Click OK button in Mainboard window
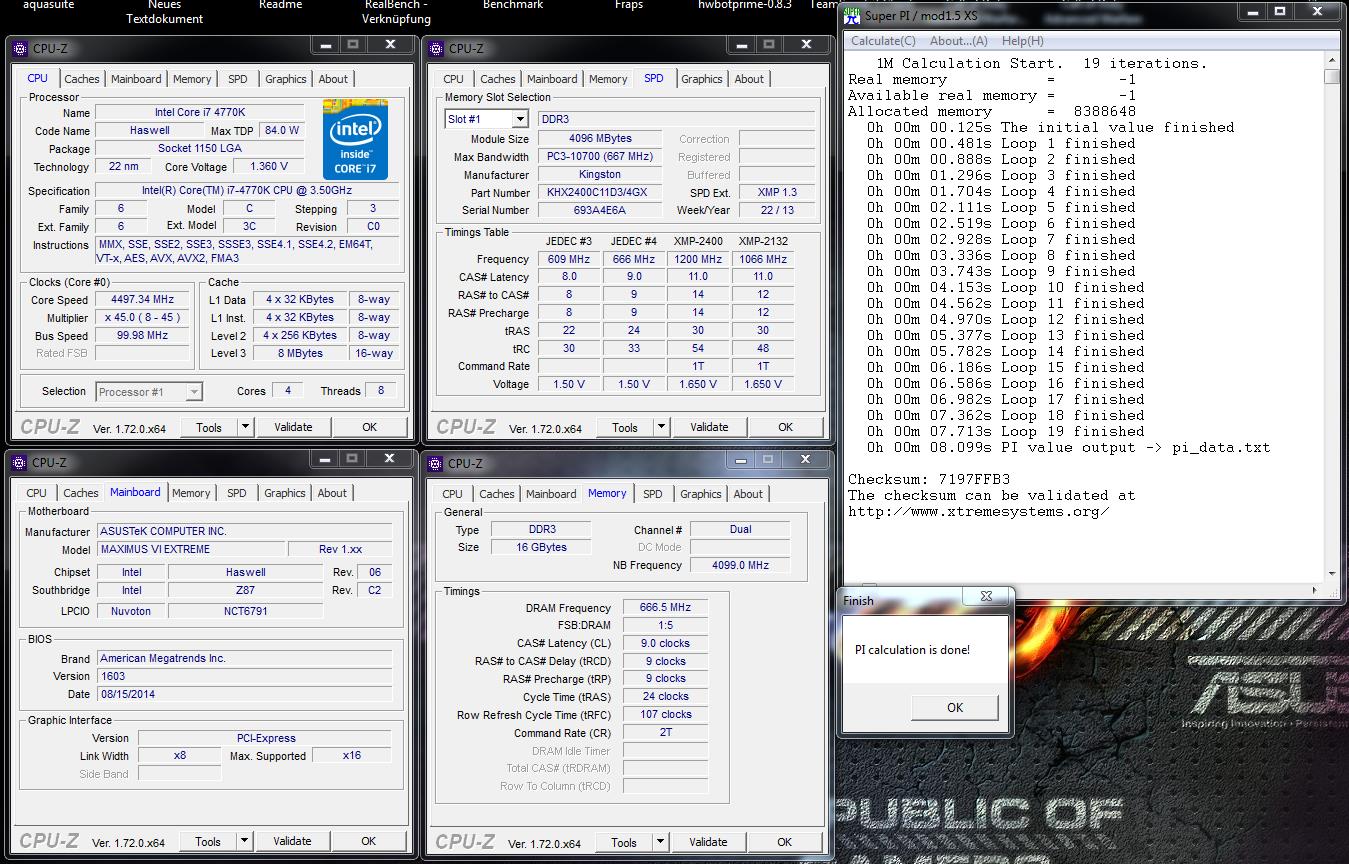1349x864 pixels. point(368,841)
